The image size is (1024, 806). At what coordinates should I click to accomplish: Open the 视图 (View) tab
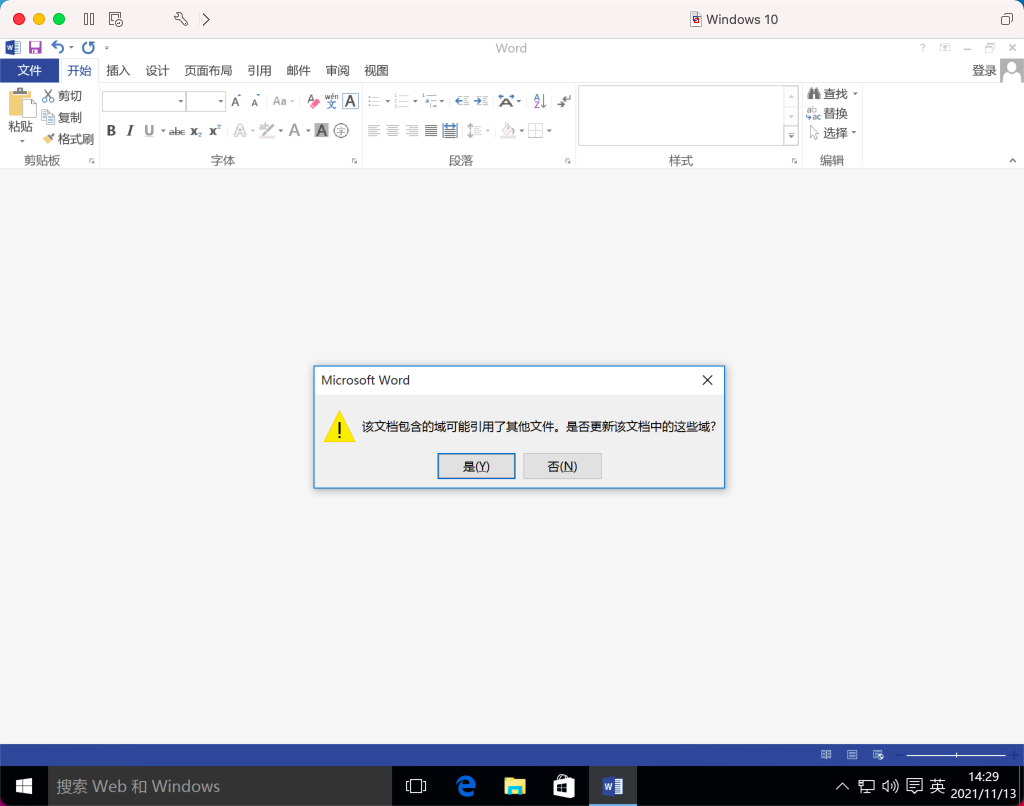coord(376,71)
